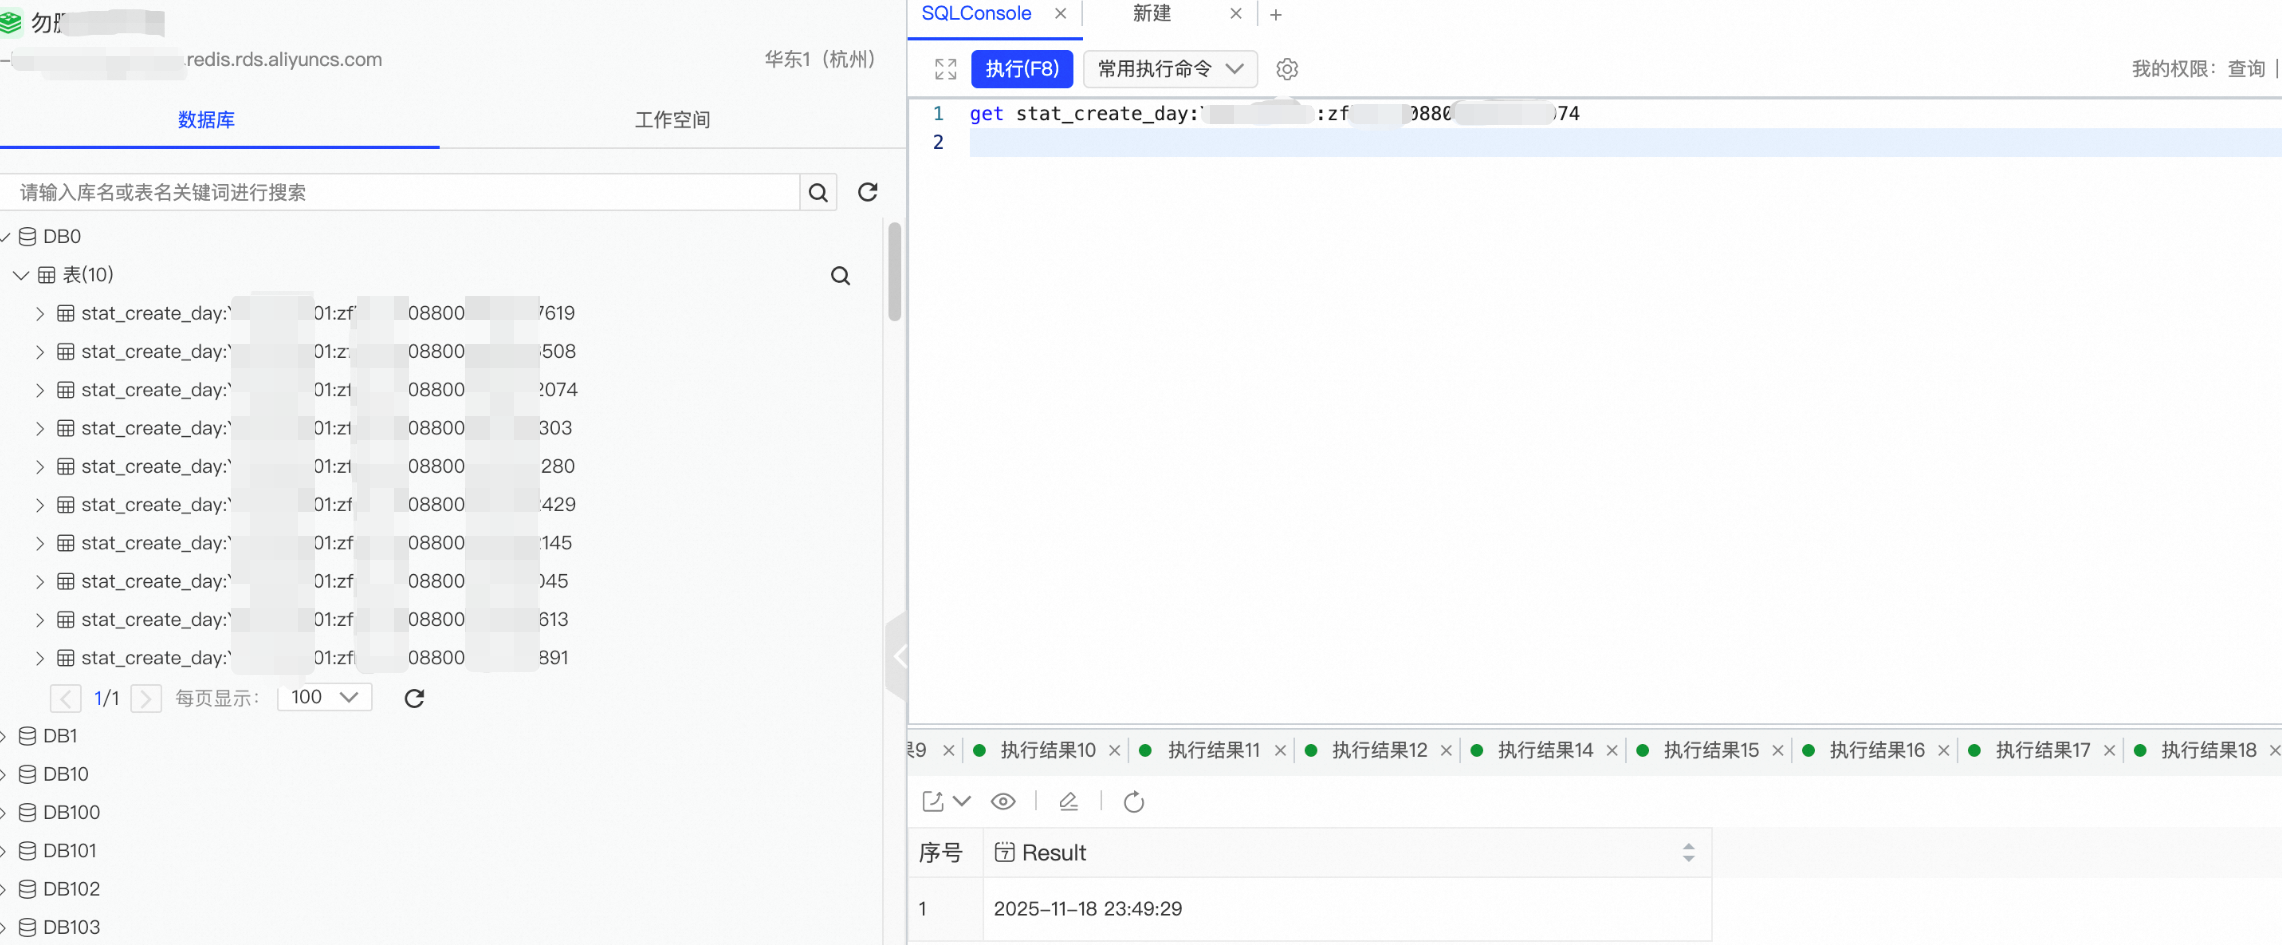This screenshot has height=945, width=2282.
Task: Run the query with 执行(F8)
Action: (x=1022, y=69)
